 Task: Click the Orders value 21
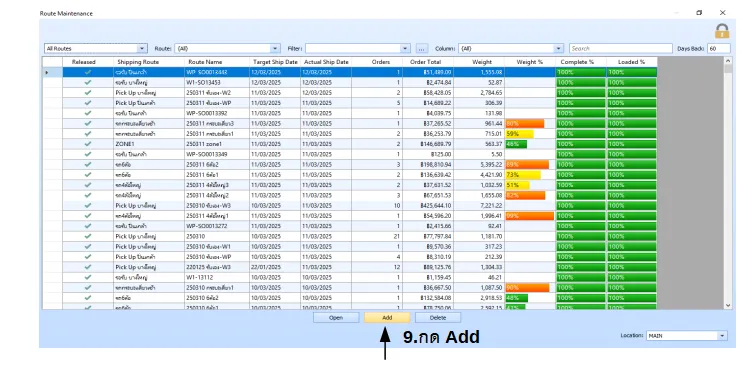[397, 236]
